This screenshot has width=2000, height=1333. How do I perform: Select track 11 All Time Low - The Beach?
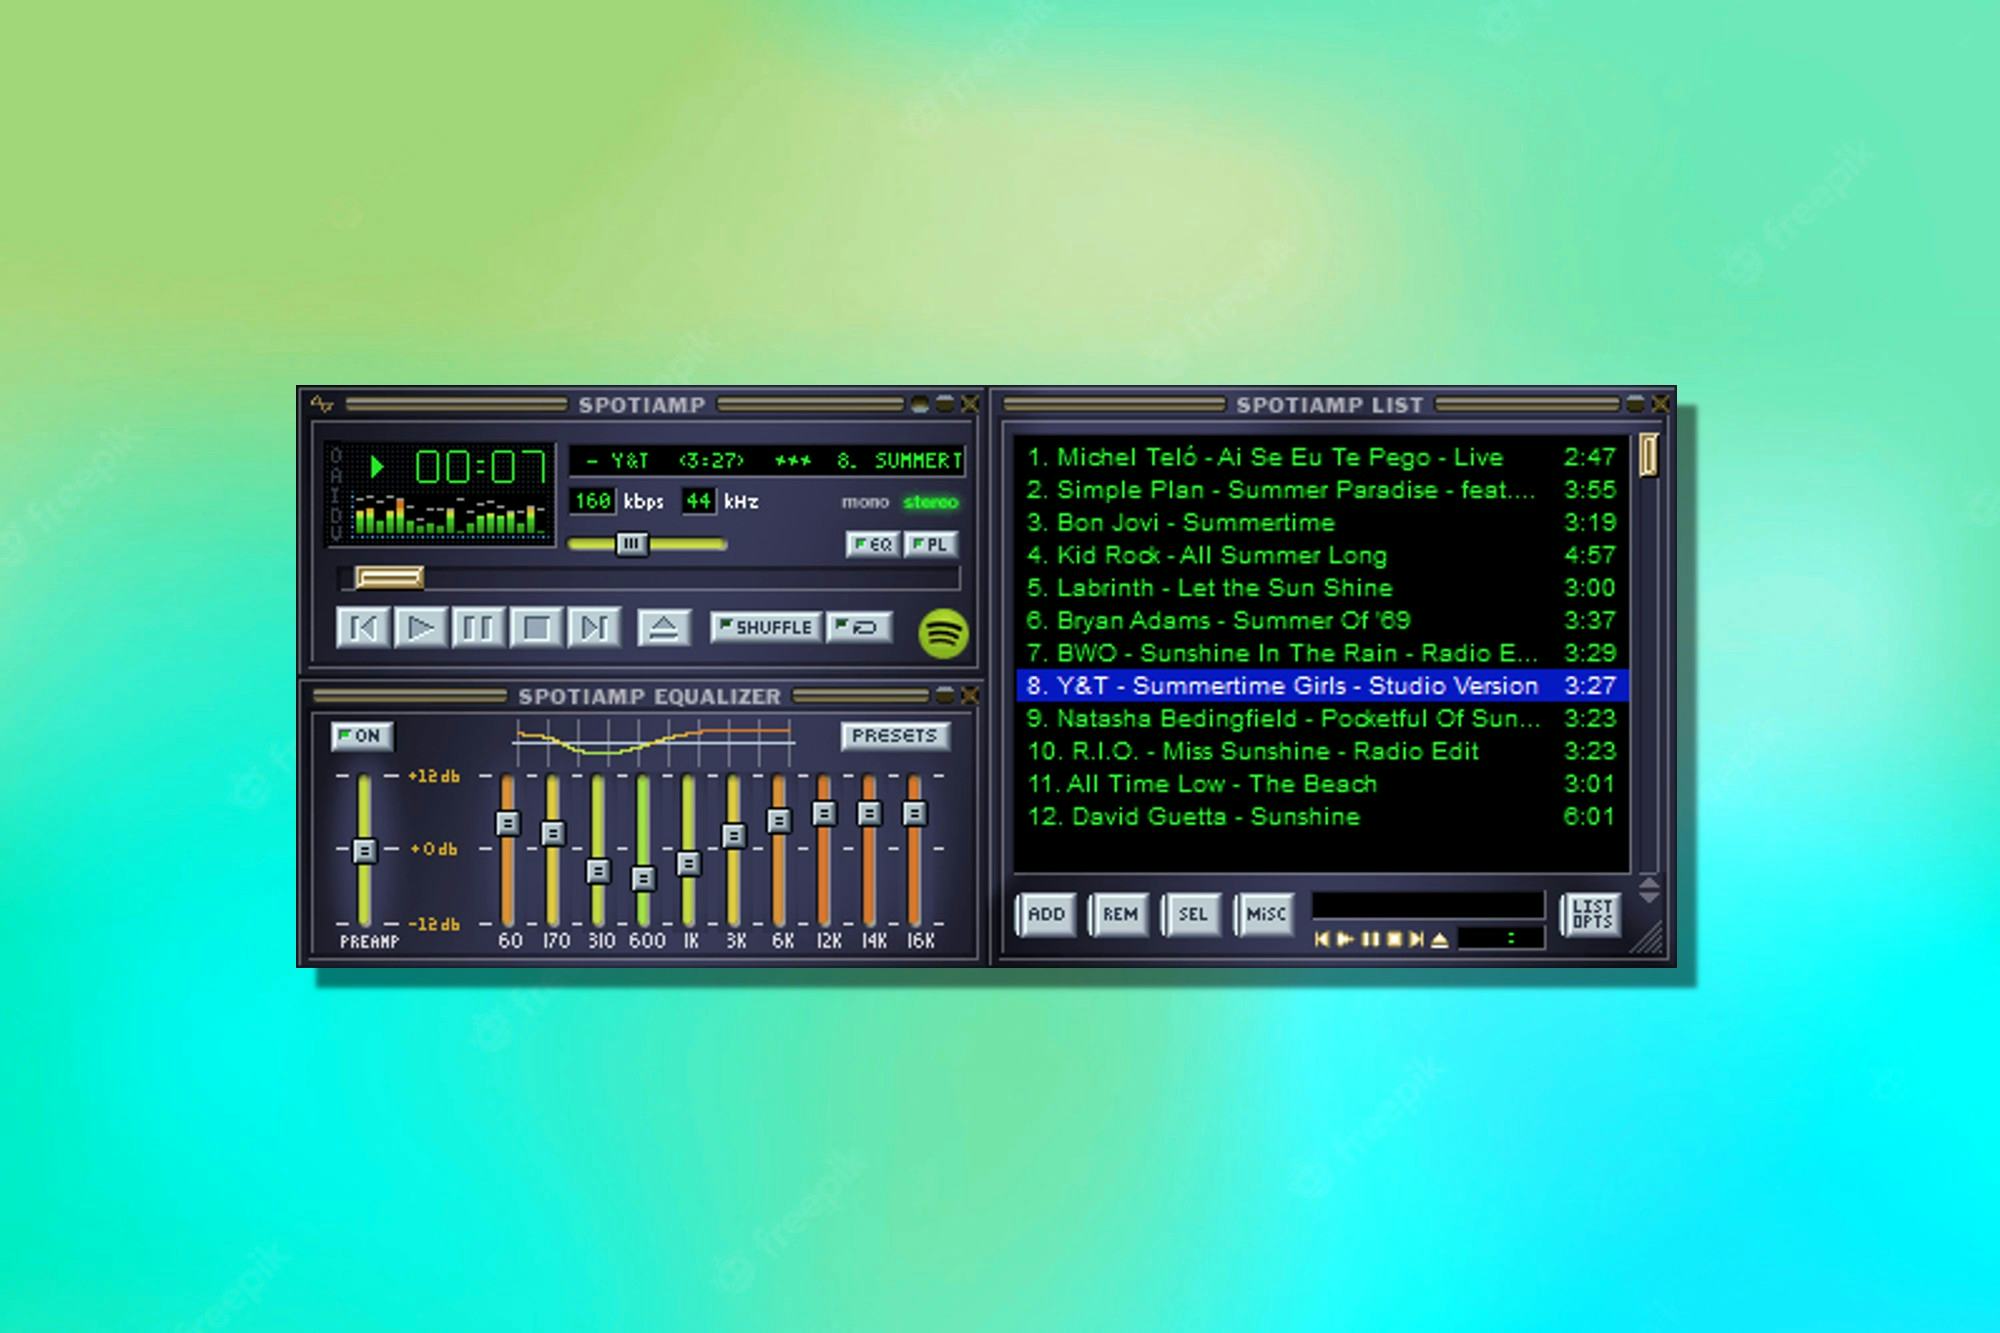[1322, 784]
